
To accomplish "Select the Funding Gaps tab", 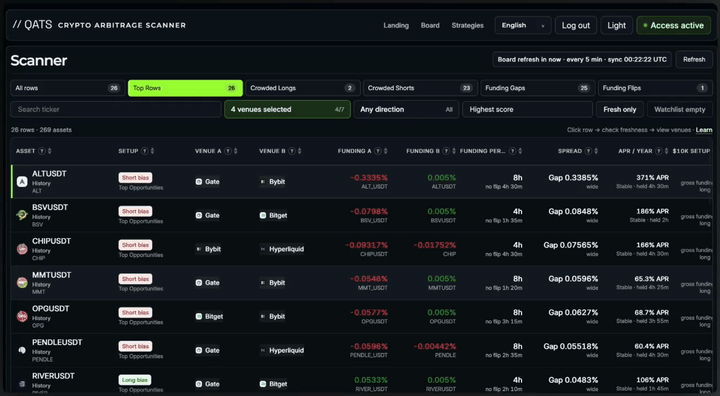I will coord(538,88).
